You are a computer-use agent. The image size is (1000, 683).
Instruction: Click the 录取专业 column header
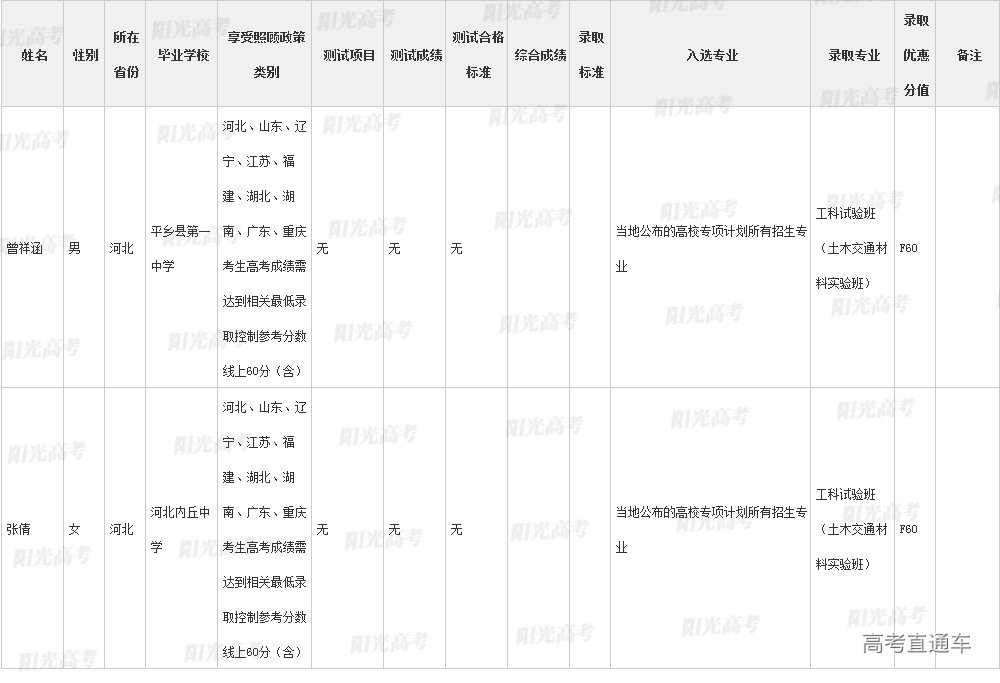(853, 56)
